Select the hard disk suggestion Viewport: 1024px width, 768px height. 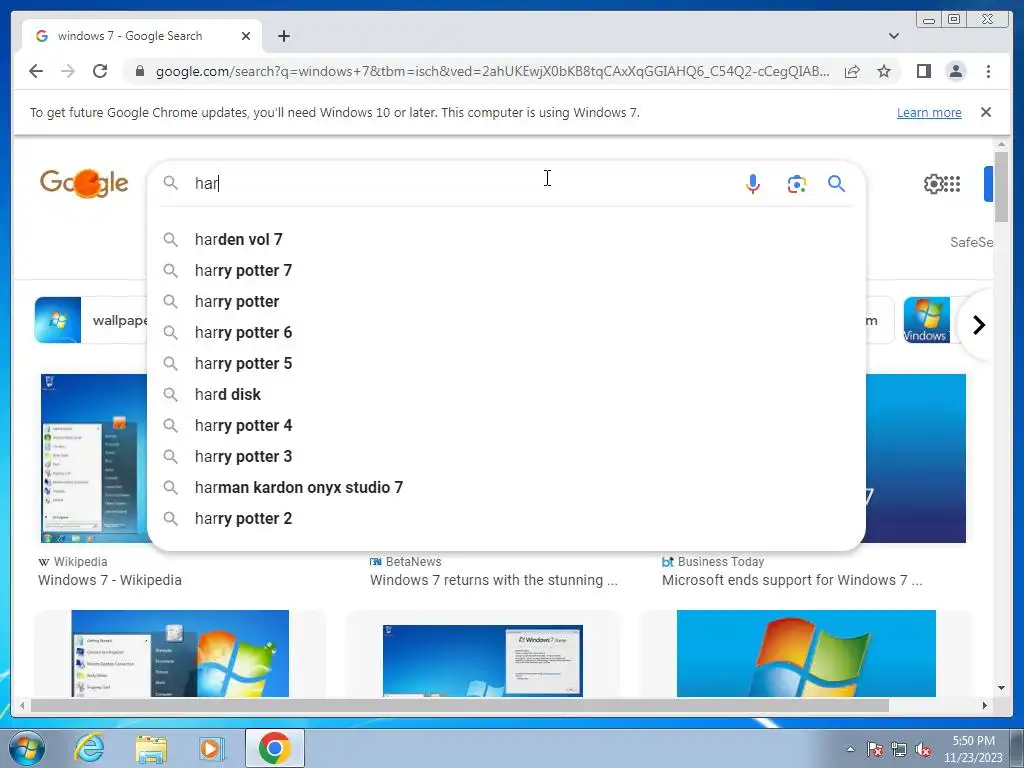tap(506, 394)
